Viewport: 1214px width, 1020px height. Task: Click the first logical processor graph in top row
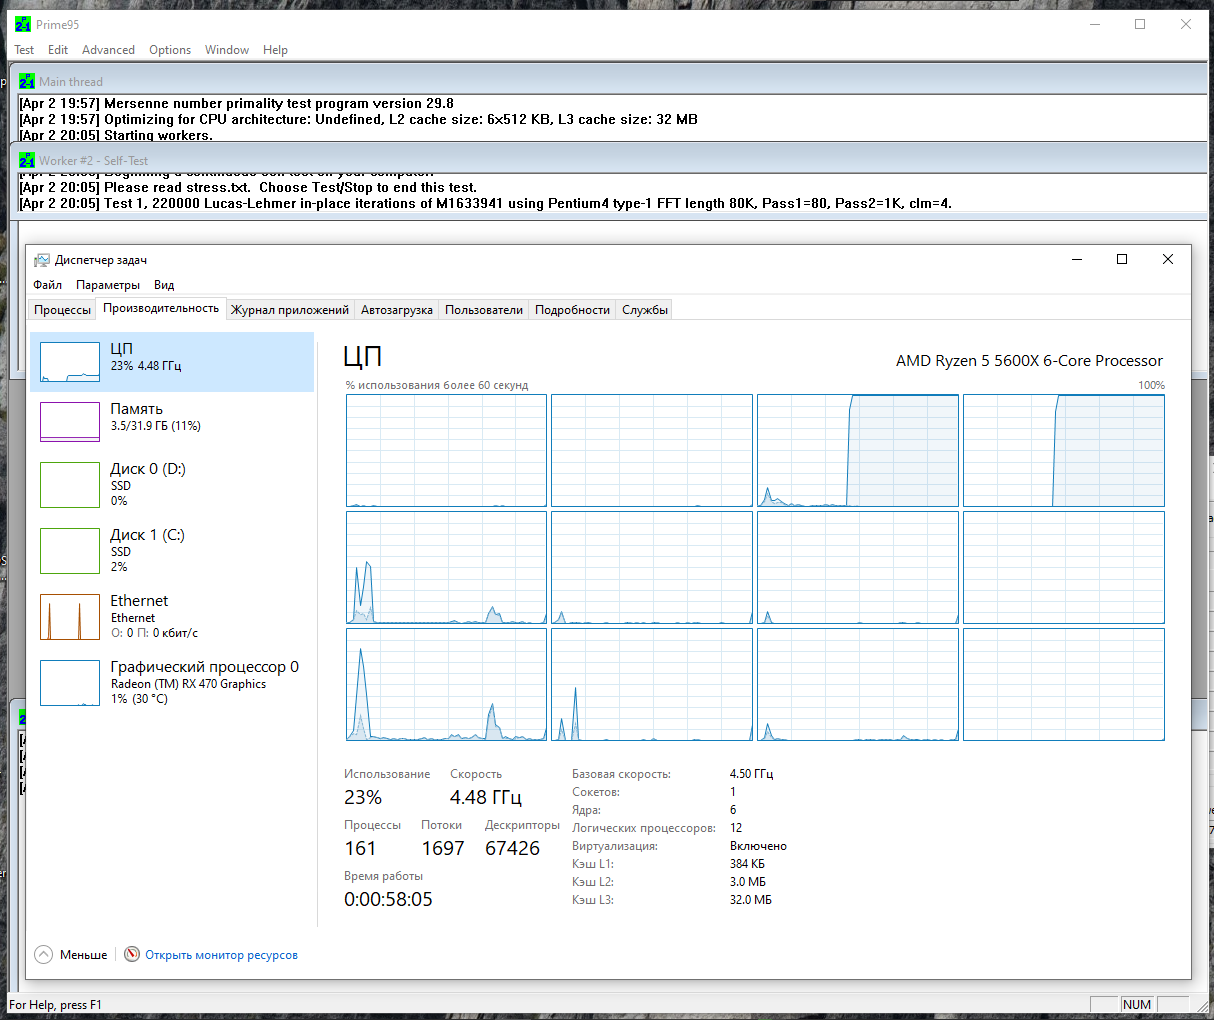pyautogui.click(x=446, y=450)
